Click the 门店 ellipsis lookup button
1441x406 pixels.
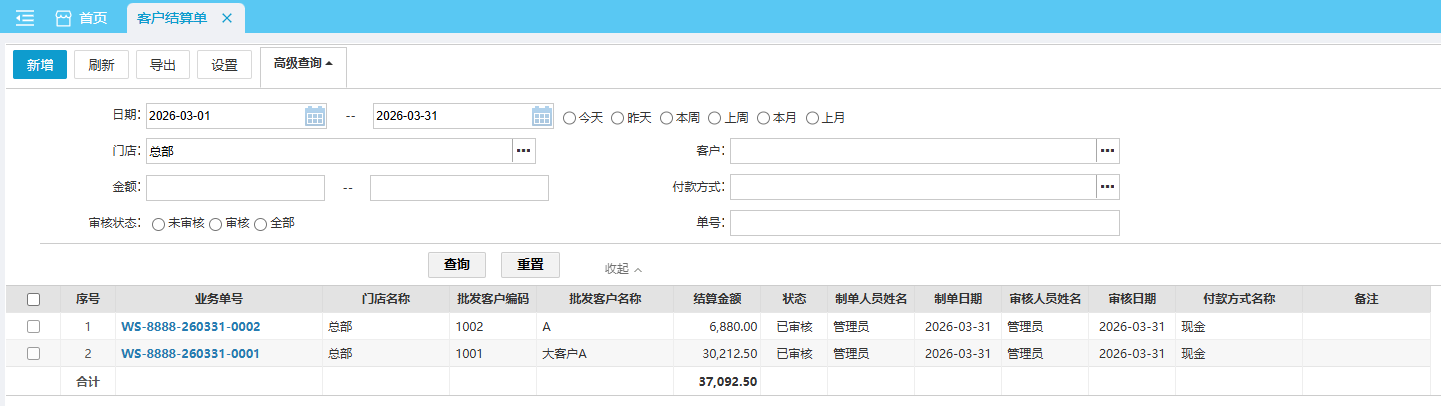point(524,151)
